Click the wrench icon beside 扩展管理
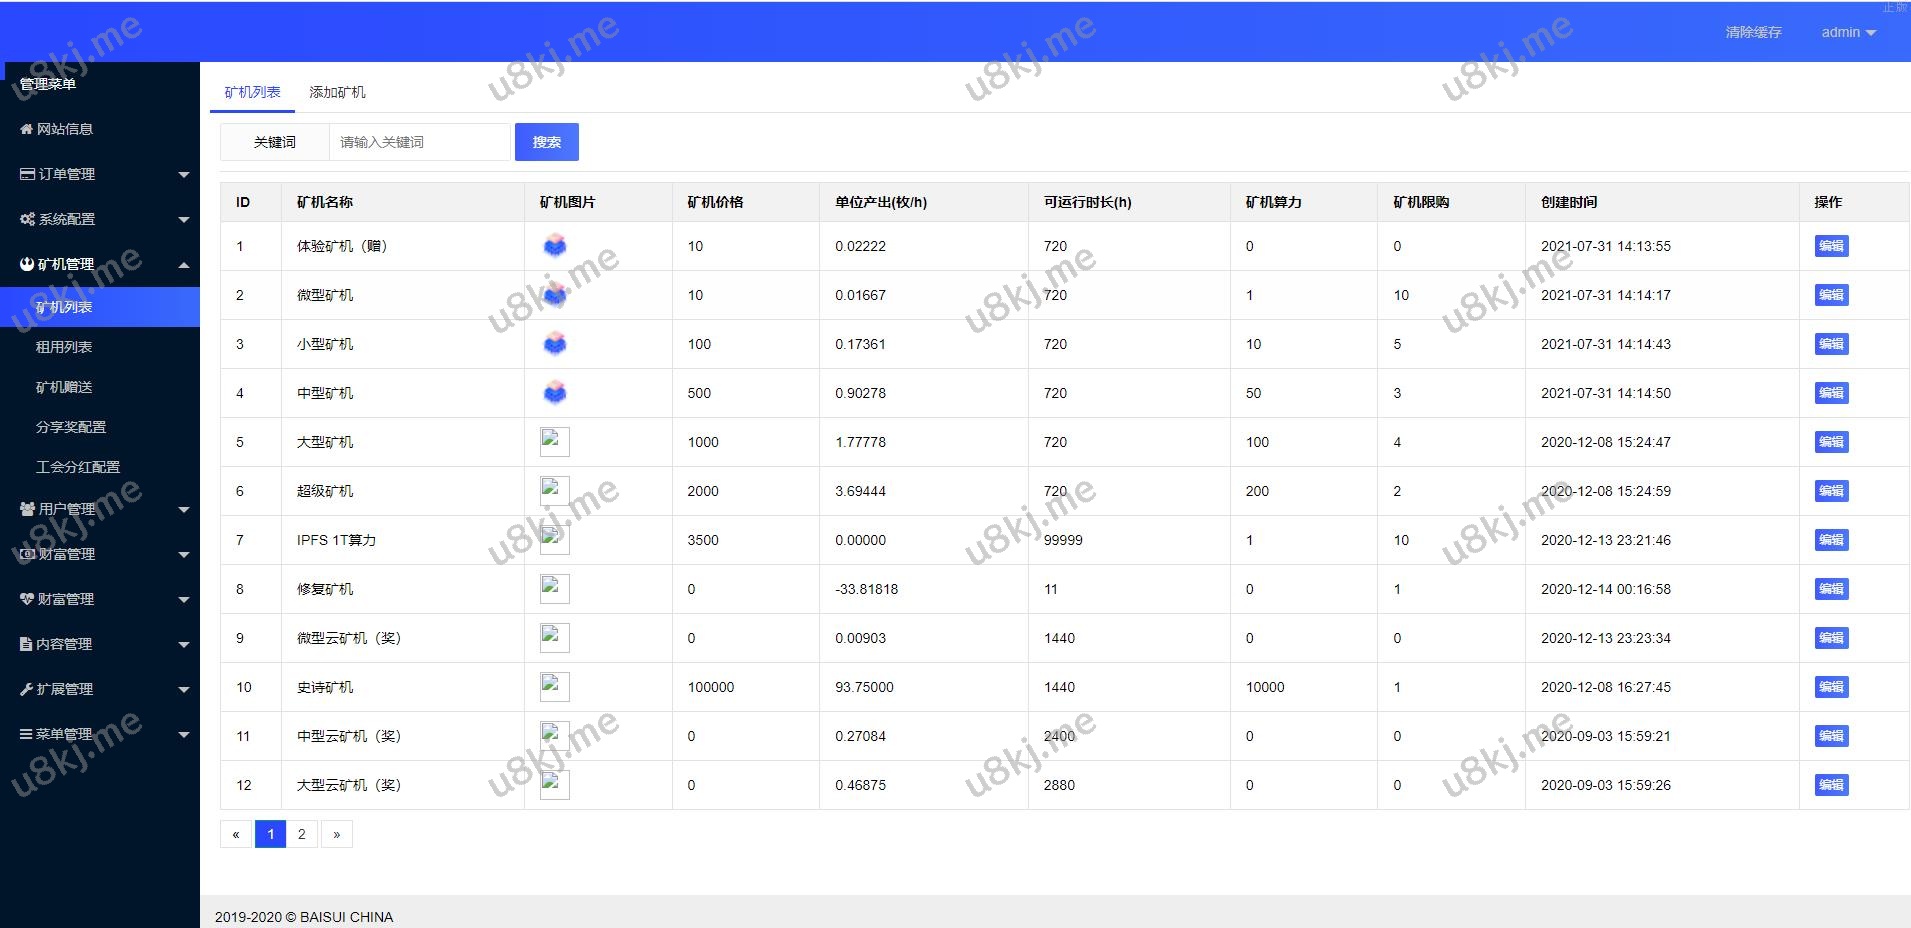 (x=27, y=689)
